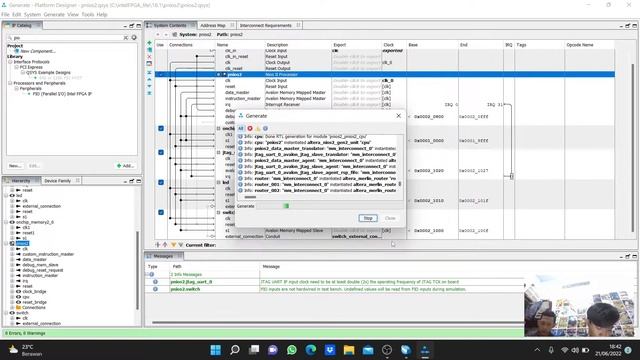Open Windows Start menu
The image size is (640, 360).
(216, 350)
